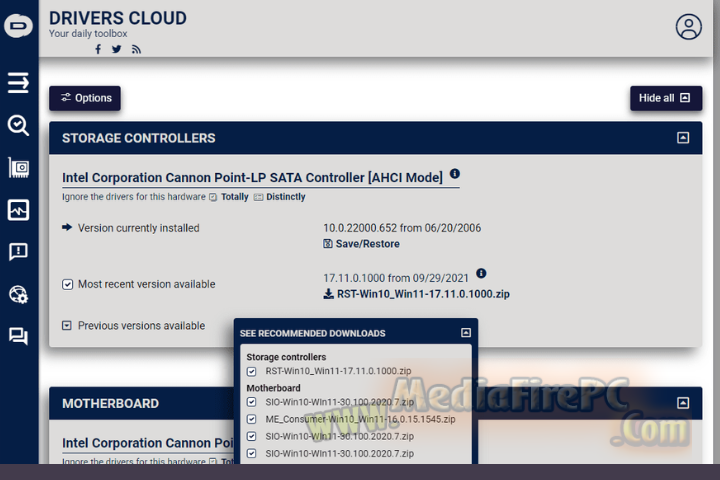Click 17.11.0.1000 from 09/29/2021 text

click(396, 278)
